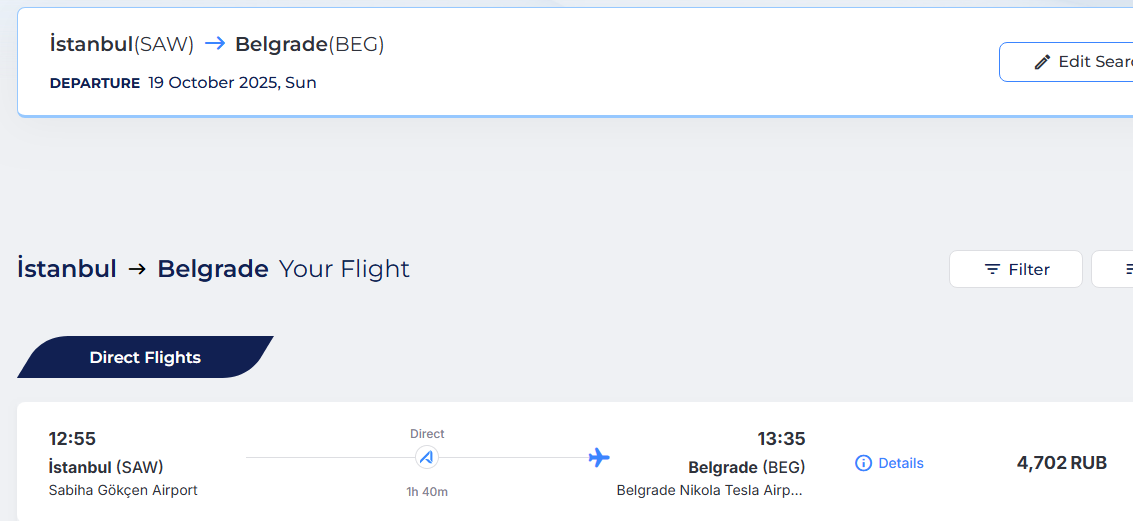Select the Direct Flights tab
Screen dimensions: 1133x521
(x=145, y=357)
